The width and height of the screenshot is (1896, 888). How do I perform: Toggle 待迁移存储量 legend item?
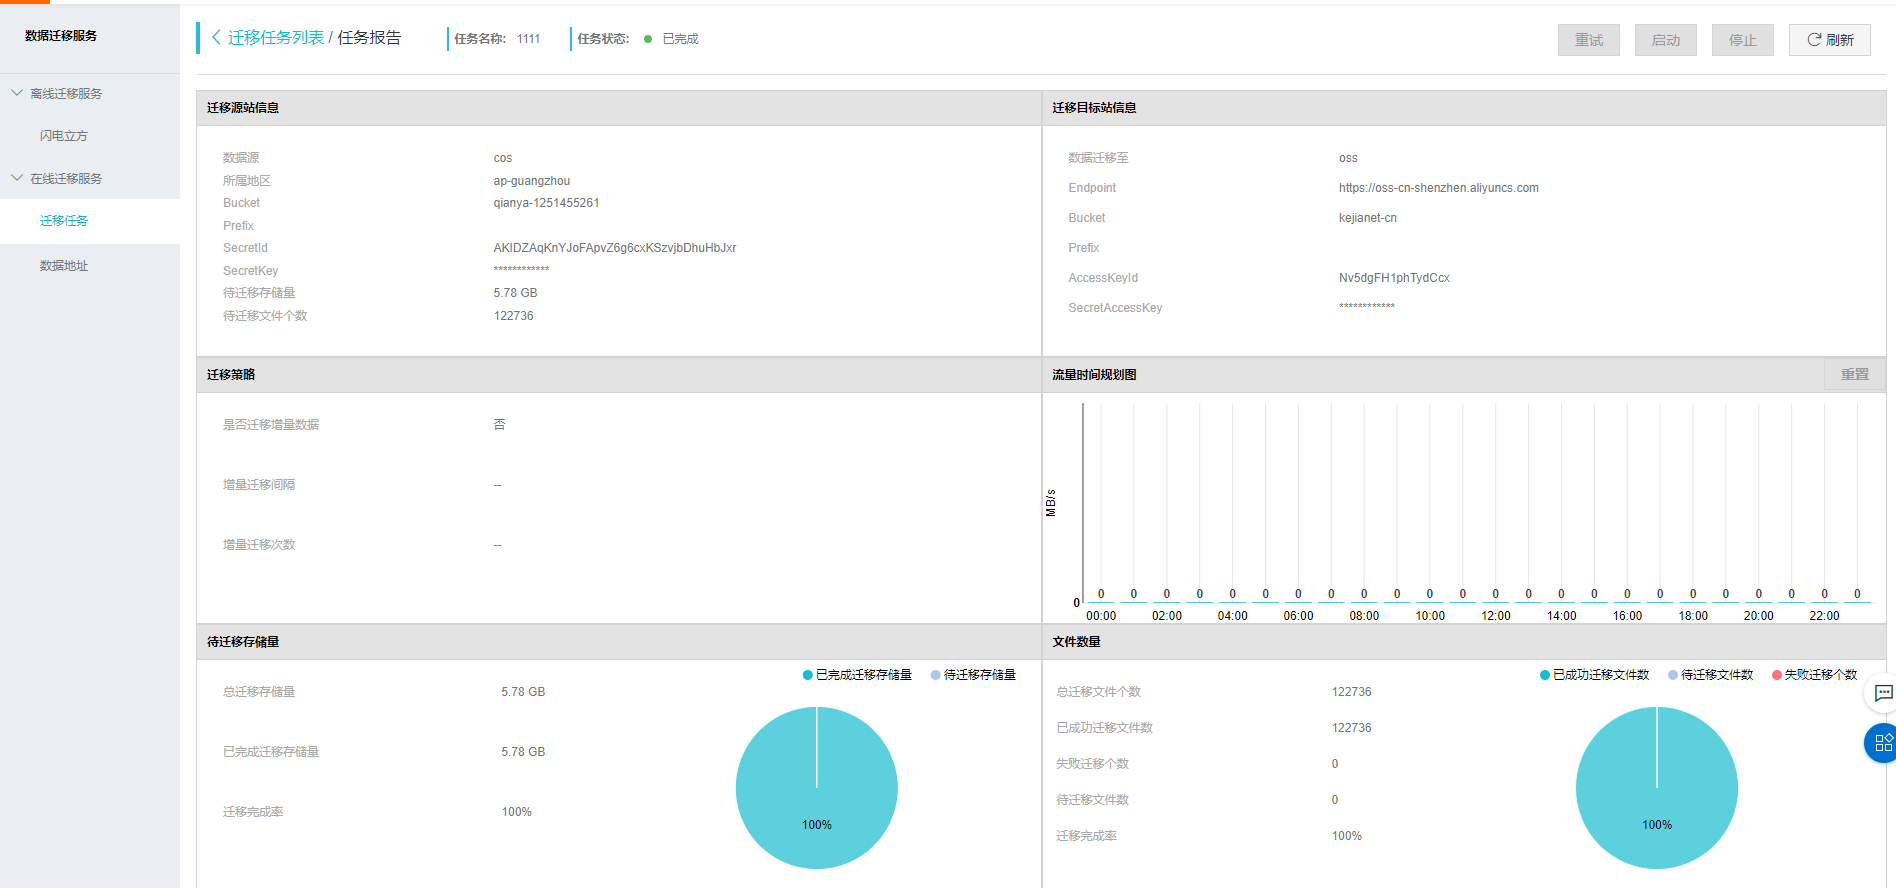click(x=973, y=675)
